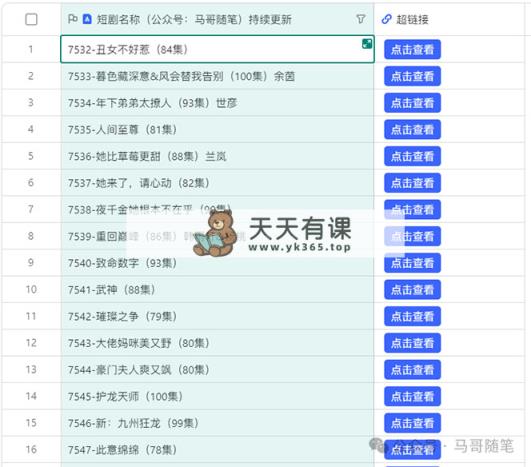Click 点击查看 for 7535-人间至尊
Screen dimensions: 531x467
click(412, 130)
